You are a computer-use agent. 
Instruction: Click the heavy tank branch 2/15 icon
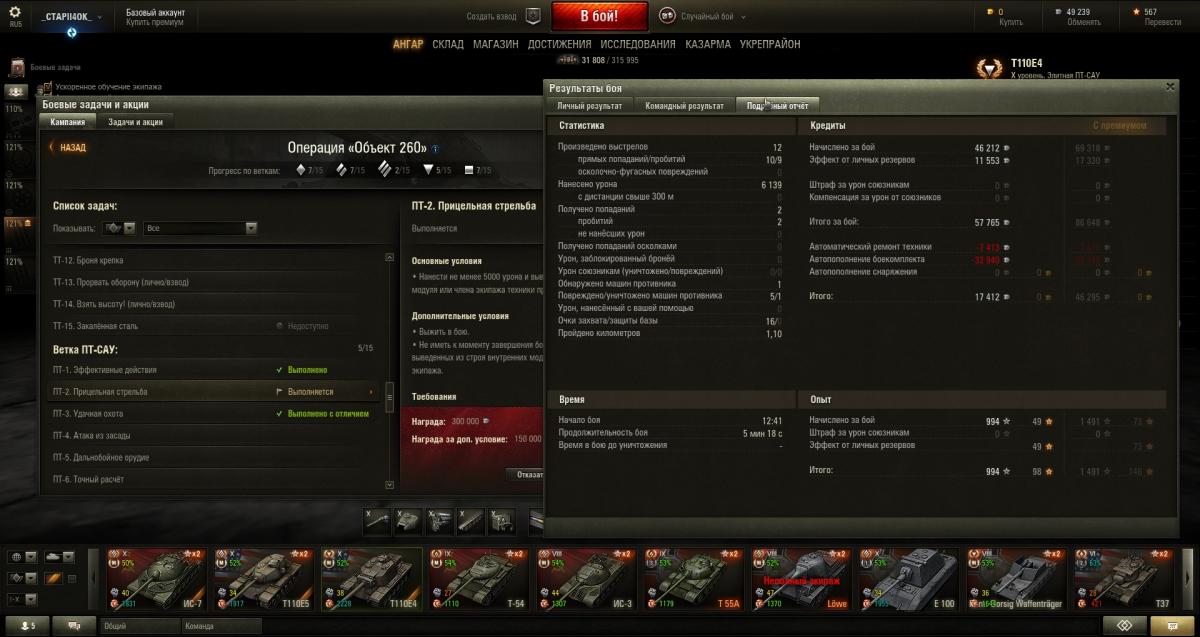[x=387, y=170]
